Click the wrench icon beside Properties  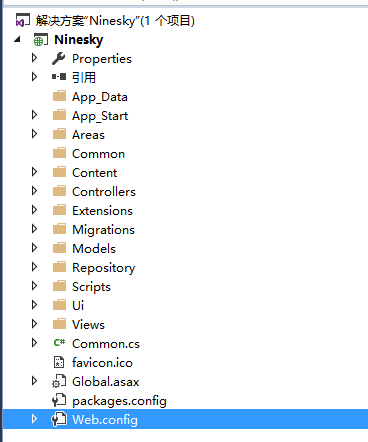(59, 59)
